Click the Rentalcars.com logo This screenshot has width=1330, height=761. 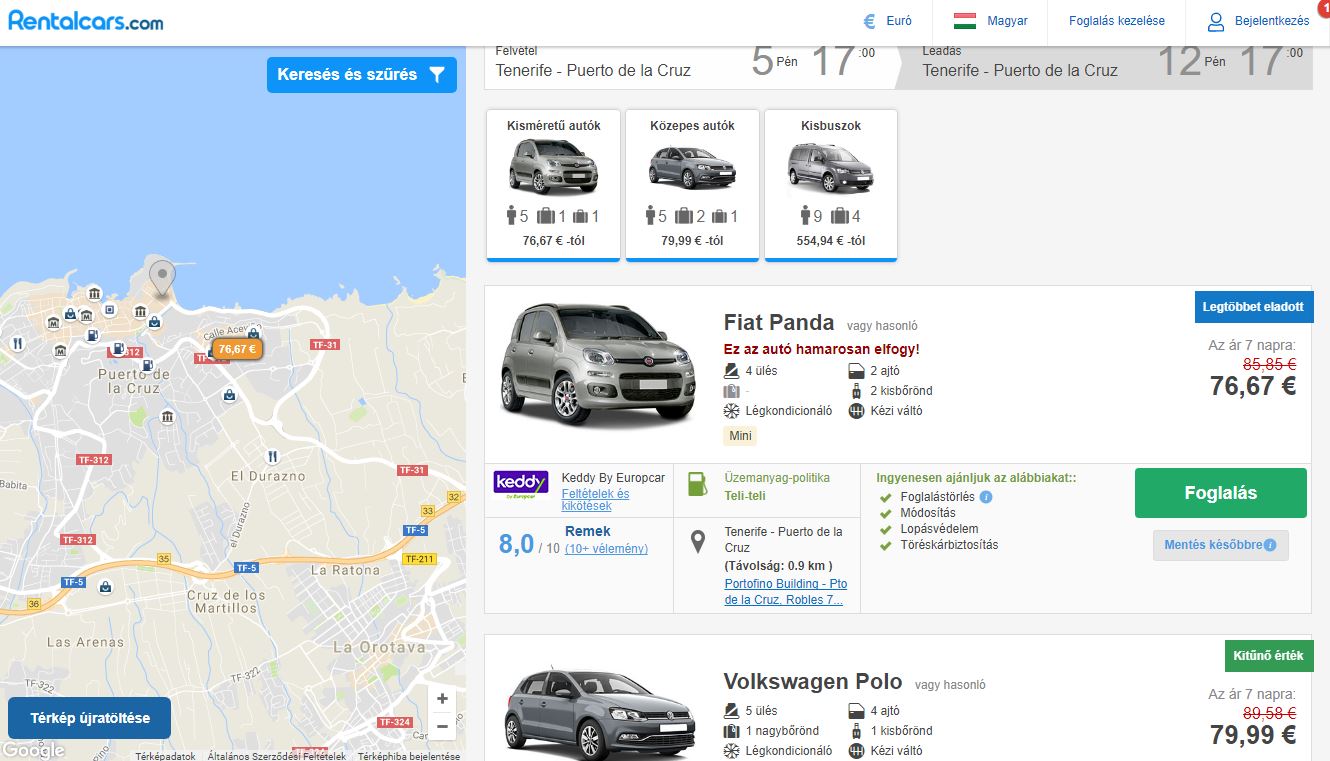pos(86,21)
